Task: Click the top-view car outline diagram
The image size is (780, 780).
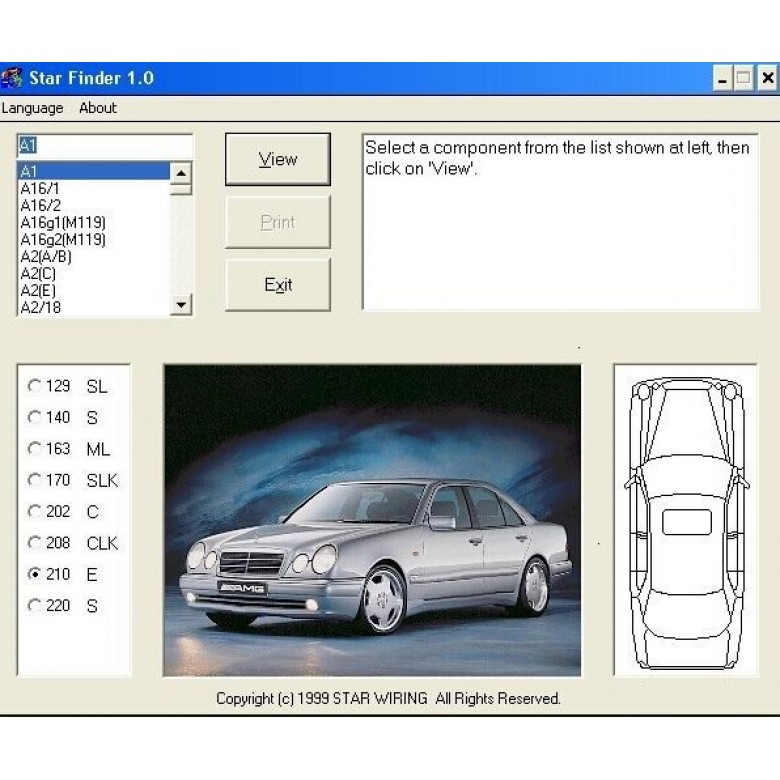Action: pyautogui.click(x=686, y=520)
